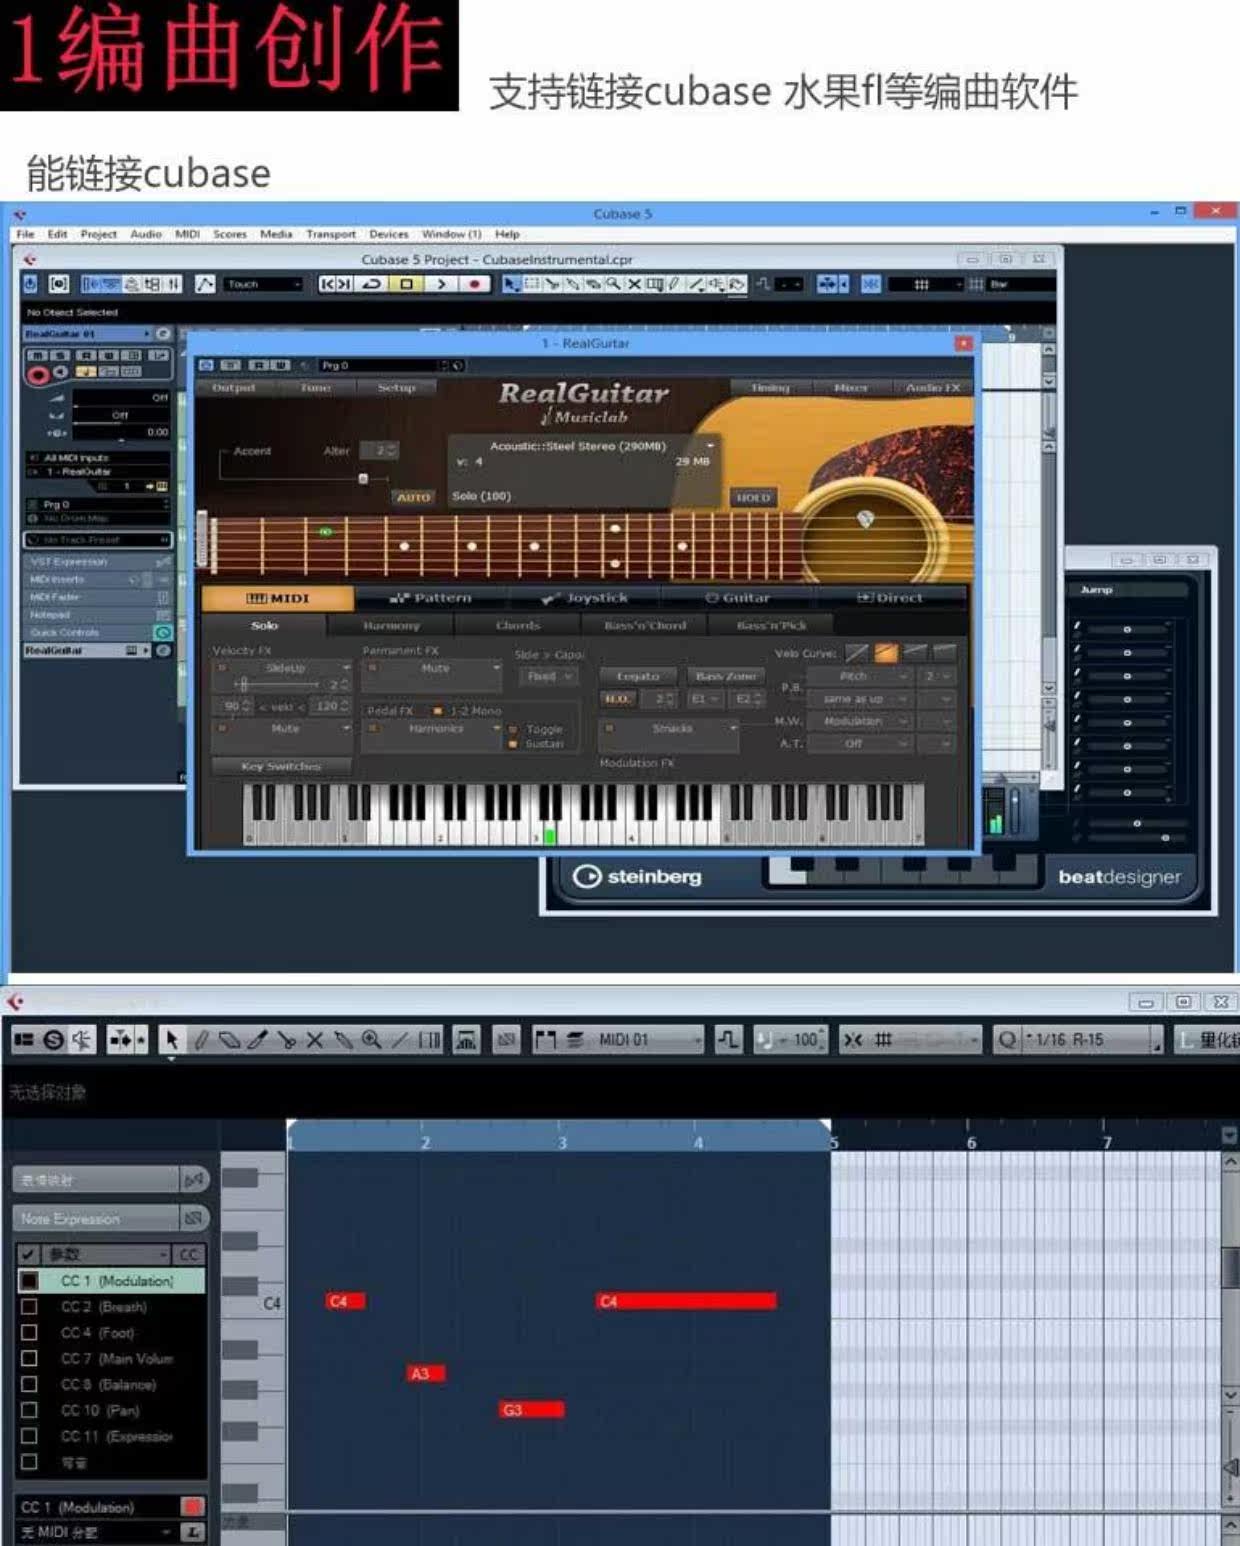Select the Line tool in Key Editor toolbar
Screen dimensions: 1240x1546
(x=400, y=1040)
